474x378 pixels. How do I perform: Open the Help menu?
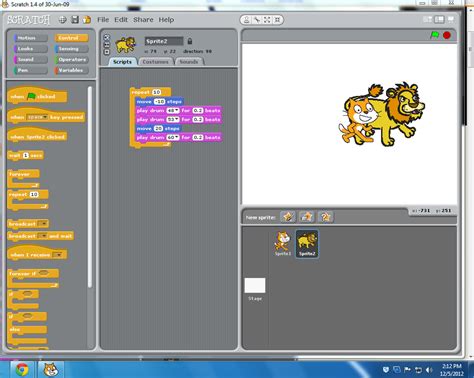point(166,20)
